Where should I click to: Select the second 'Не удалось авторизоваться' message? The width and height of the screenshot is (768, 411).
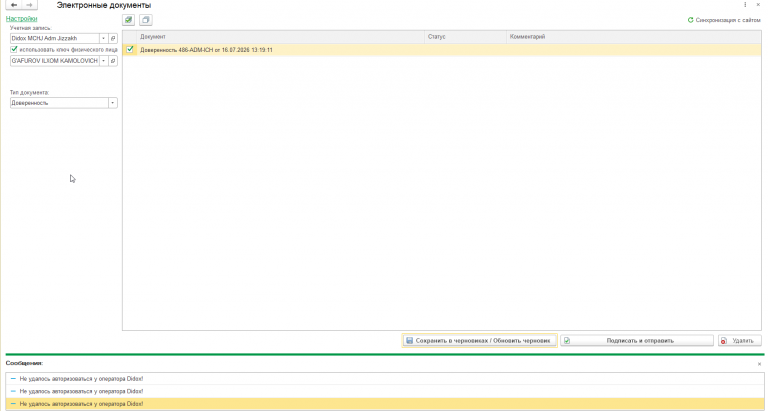(384, 391)
